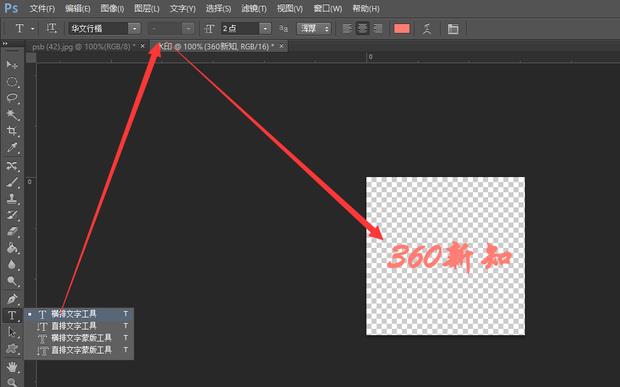Open the 文字(Y) menu
The image size is (620, 387).
(x=182, y=8)
